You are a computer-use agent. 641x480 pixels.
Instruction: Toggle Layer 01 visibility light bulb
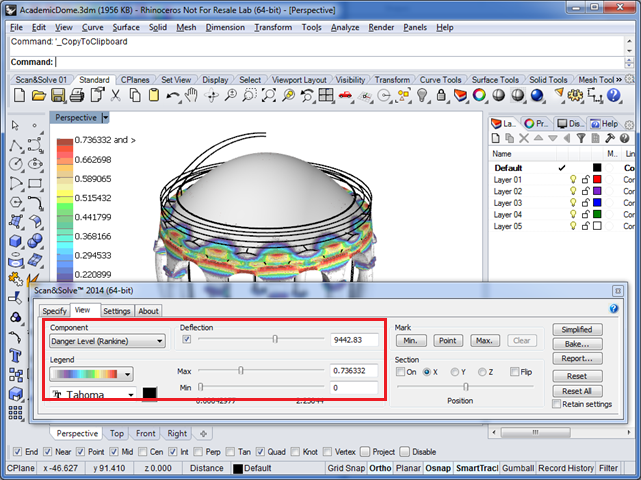tap(573, 179)
